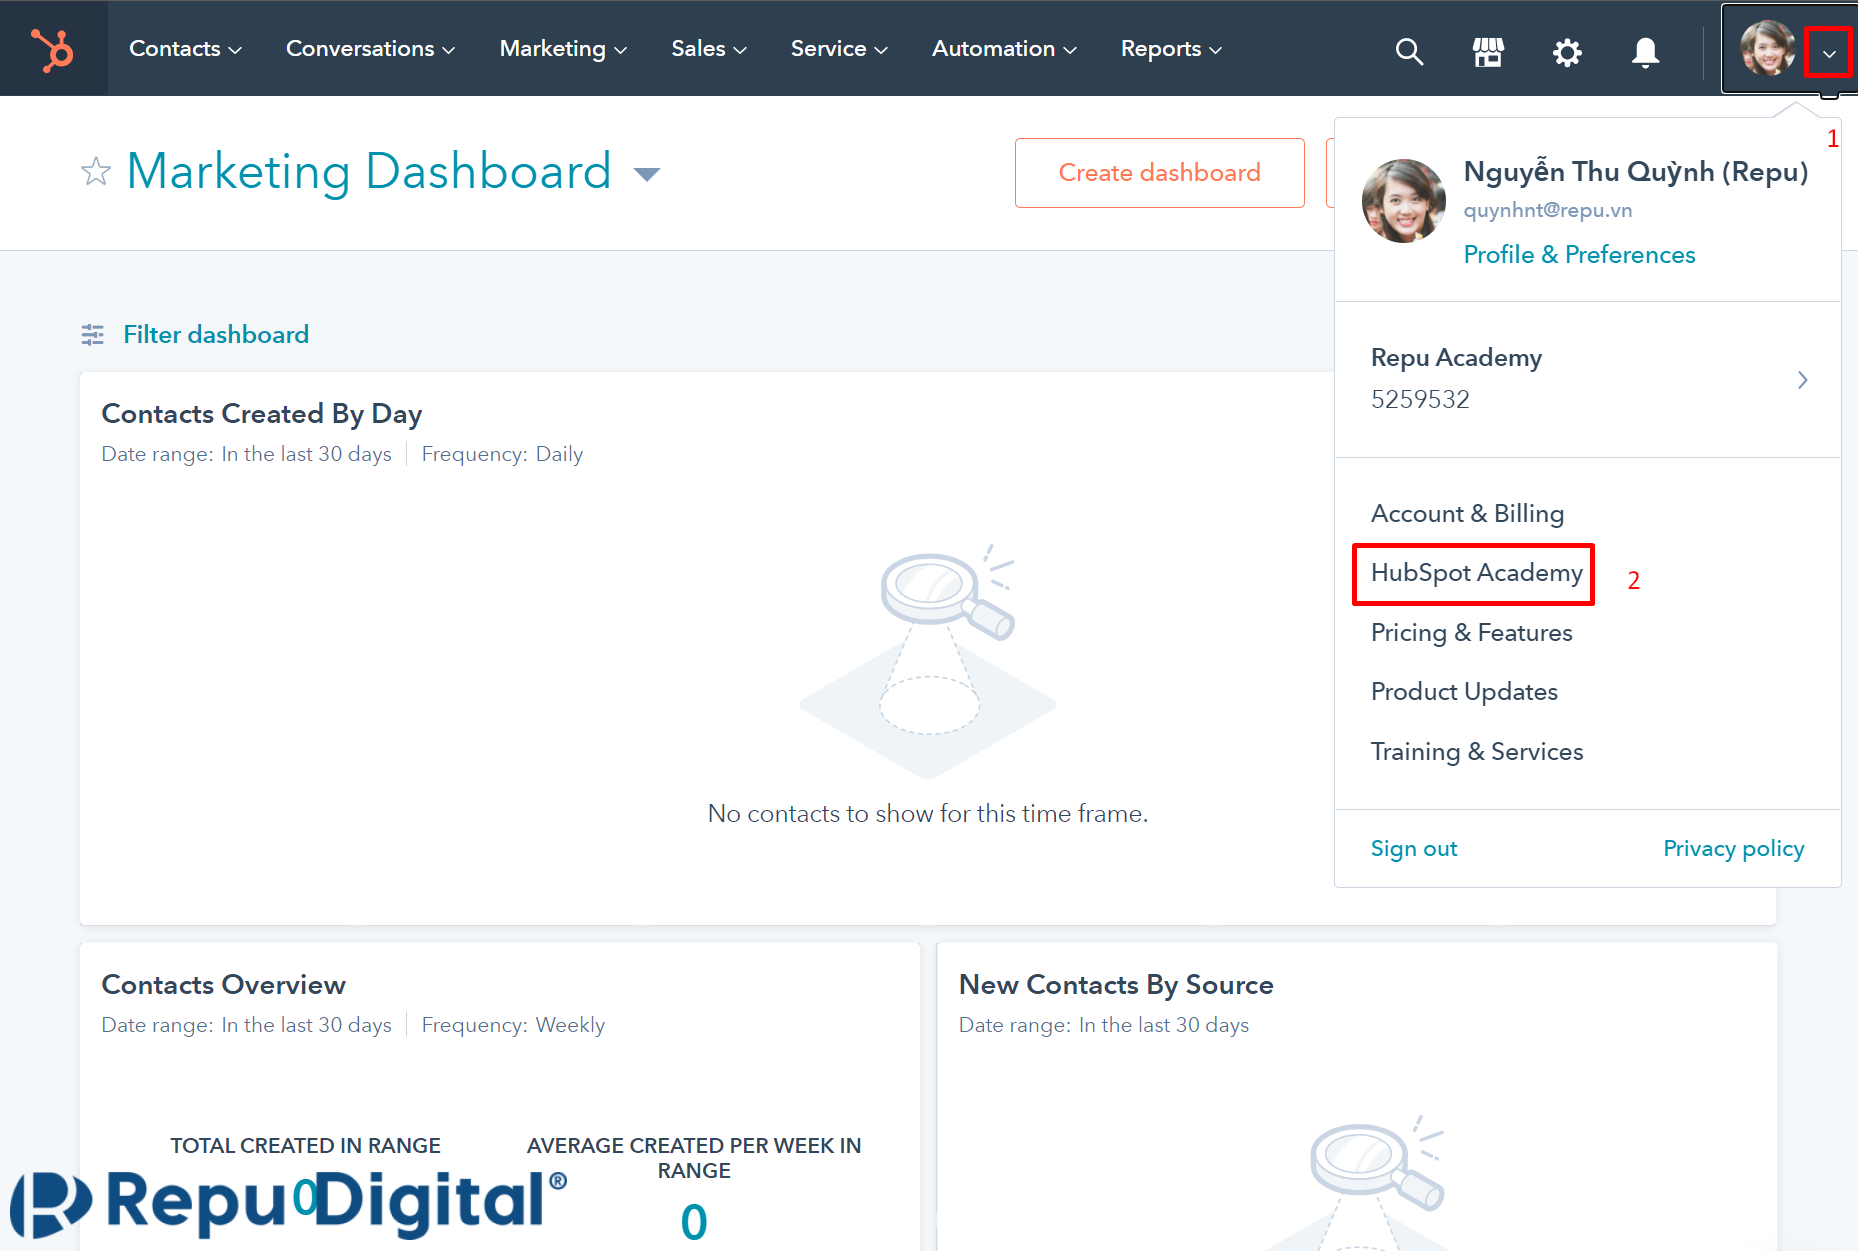Click the Frequency: Weekly label
Image resolution: width=1858 pixels, height=1251 pixels.
[x=513, y=1025]
